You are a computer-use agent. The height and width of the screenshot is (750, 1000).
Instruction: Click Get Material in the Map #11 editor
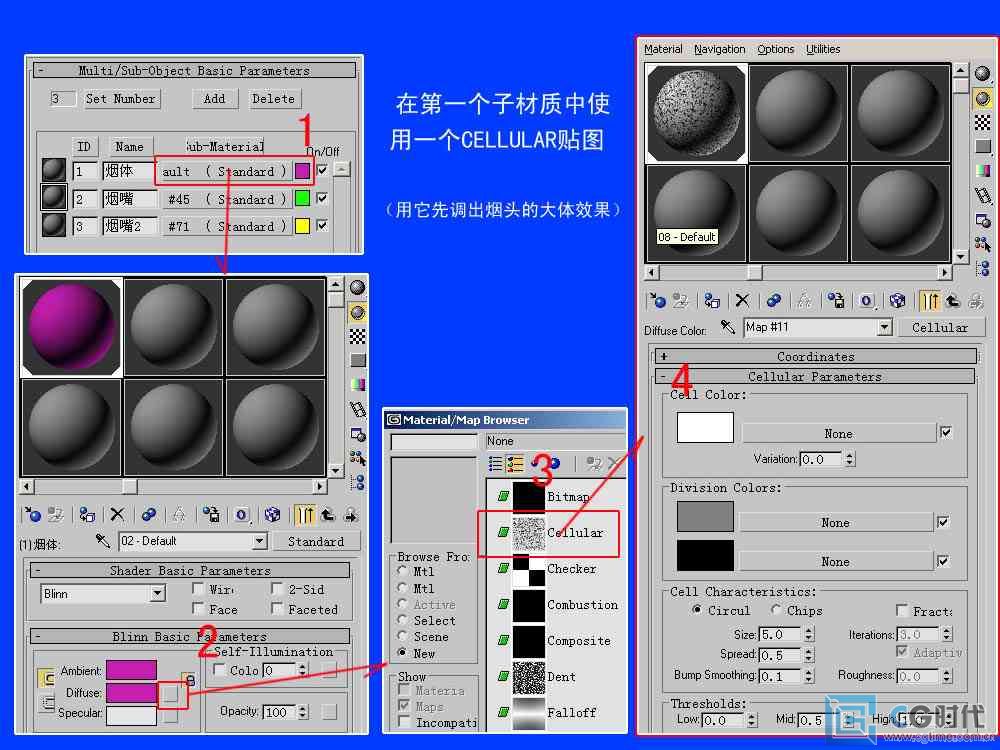pyautogui.click(x=656, y=300)
